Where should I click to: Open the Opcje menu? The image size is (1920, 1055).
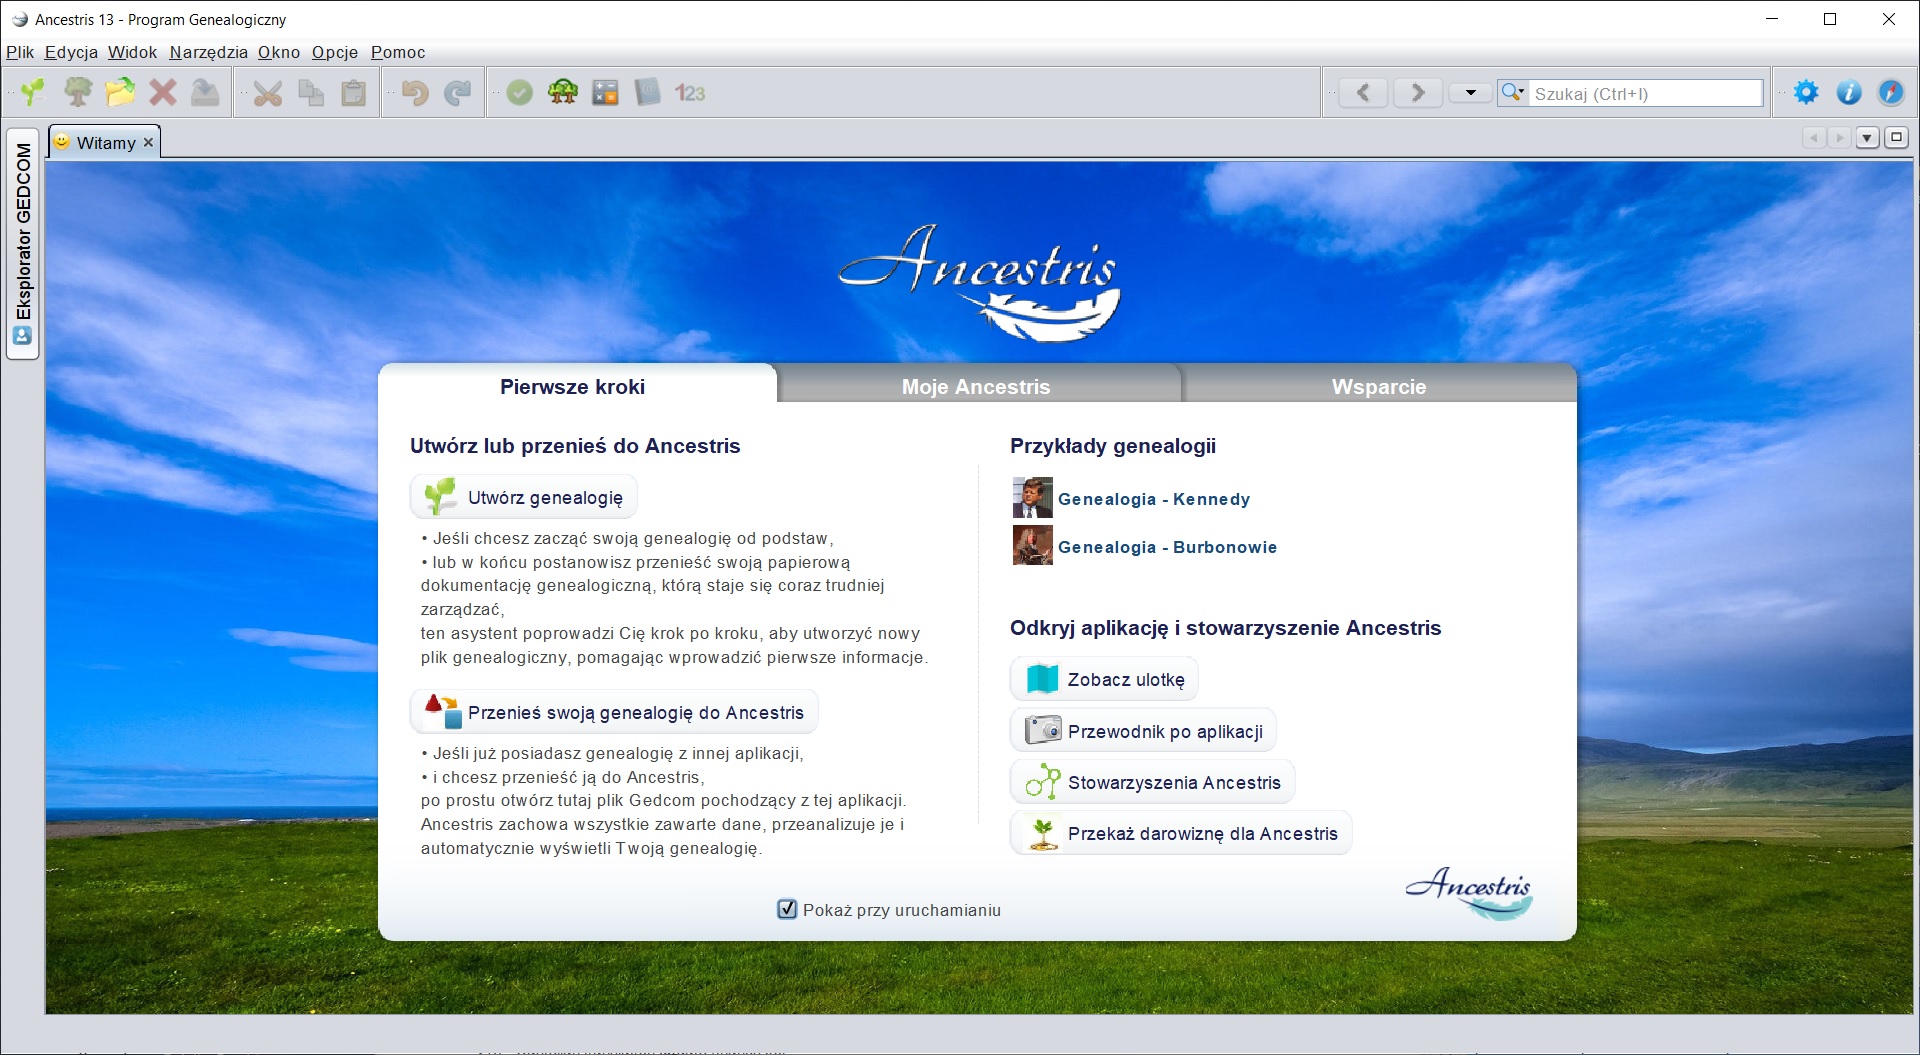[335, 52]
